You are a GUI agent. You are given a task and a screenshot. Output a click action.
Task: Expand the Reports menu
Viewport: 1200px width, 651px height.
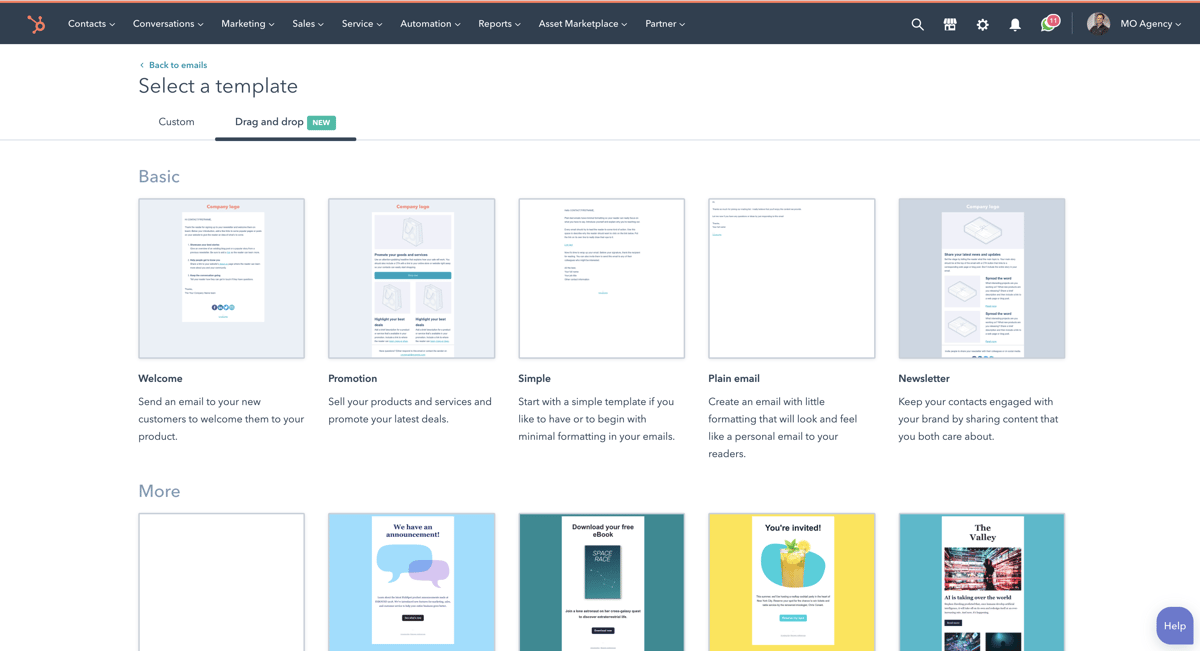(x=499, y=24)
